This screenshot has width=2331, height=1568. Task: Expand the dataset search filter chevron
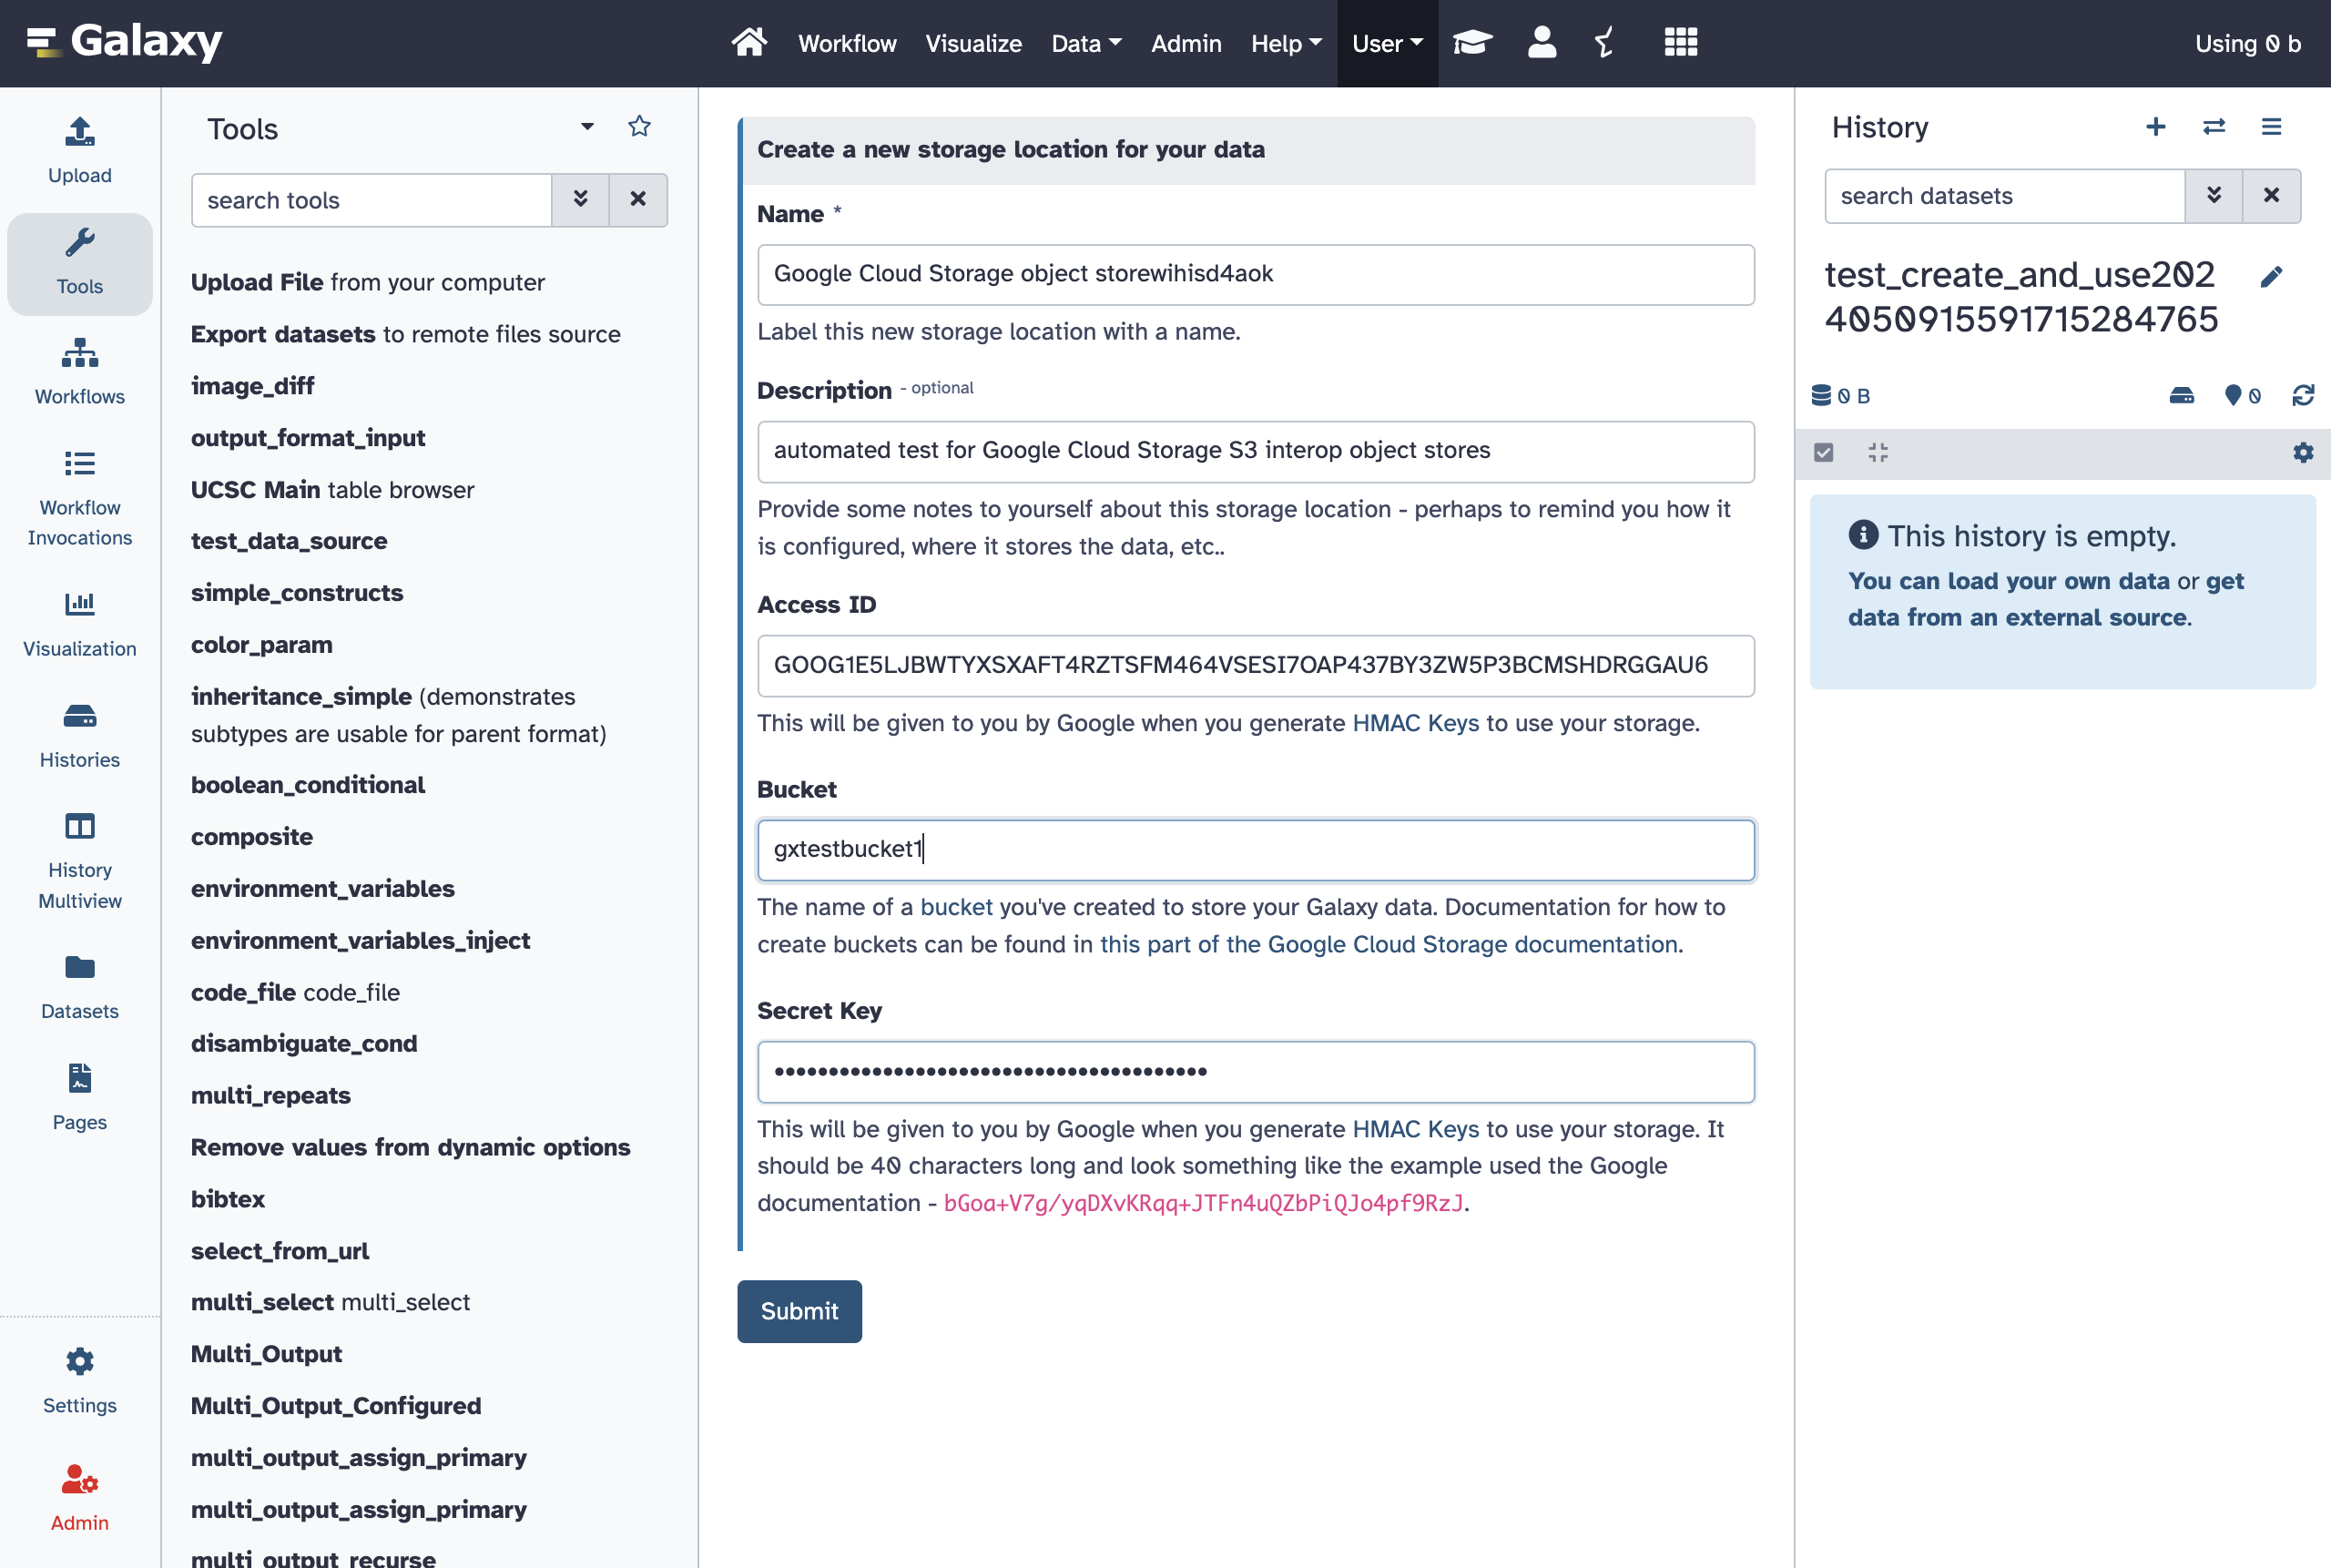pyautogui.click(x=2214, y=195)
